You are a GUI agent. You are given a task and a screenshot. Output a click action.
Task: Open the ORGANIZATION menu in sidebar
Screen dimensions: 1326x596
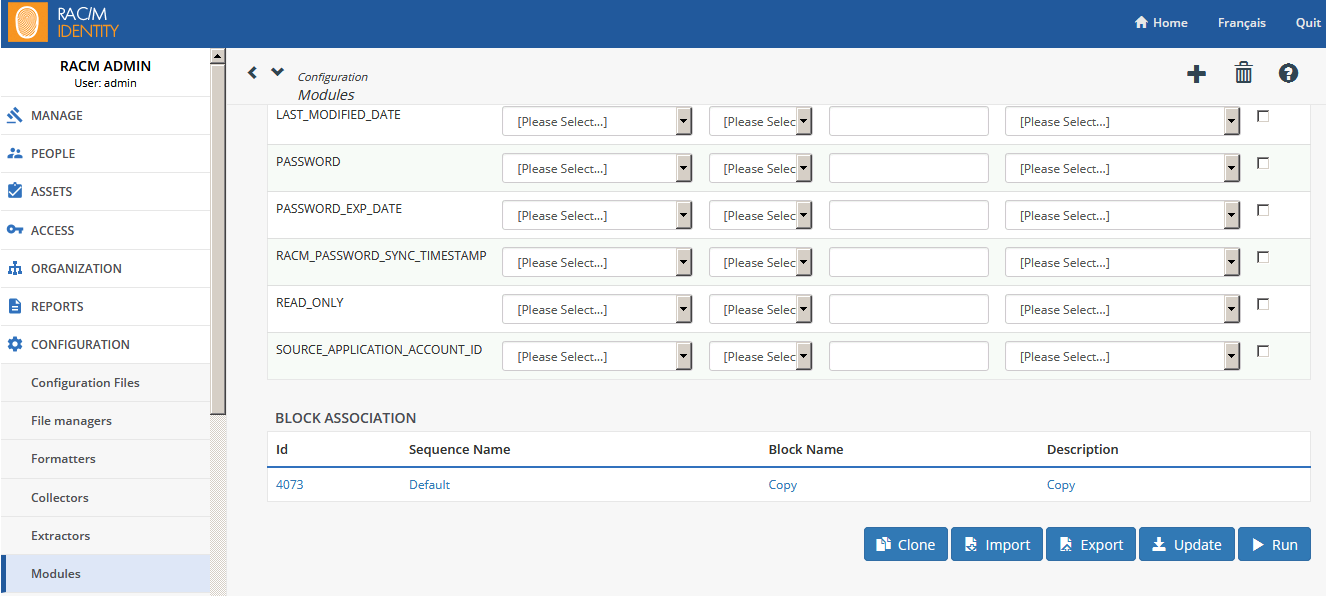(x=105, y=268)
